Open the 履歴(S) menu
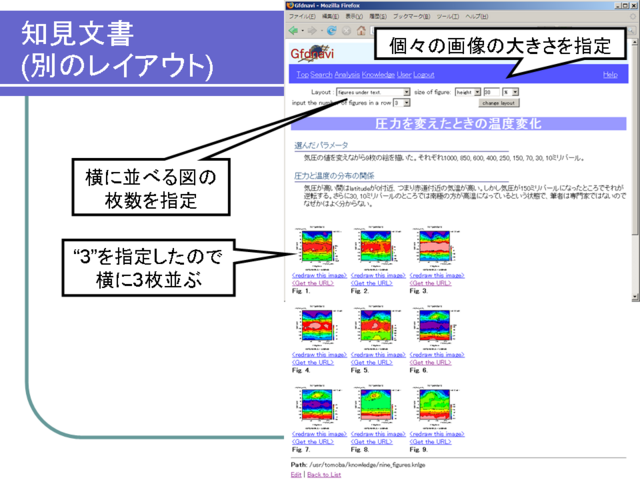This screenshot has height=480, width=640. pos(378,16)
